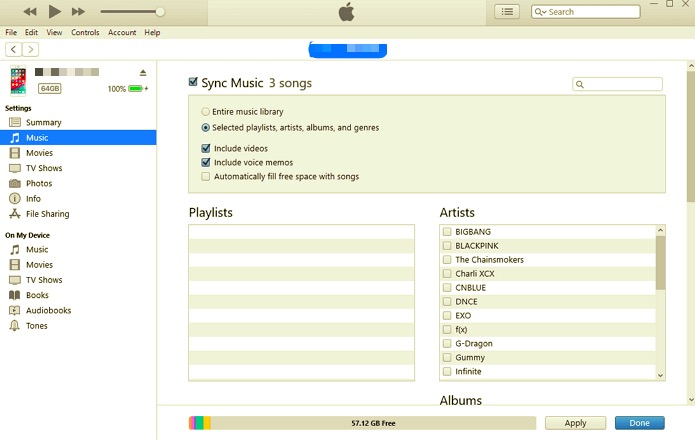Go forward with the right arrow

[x=30, y=49]
